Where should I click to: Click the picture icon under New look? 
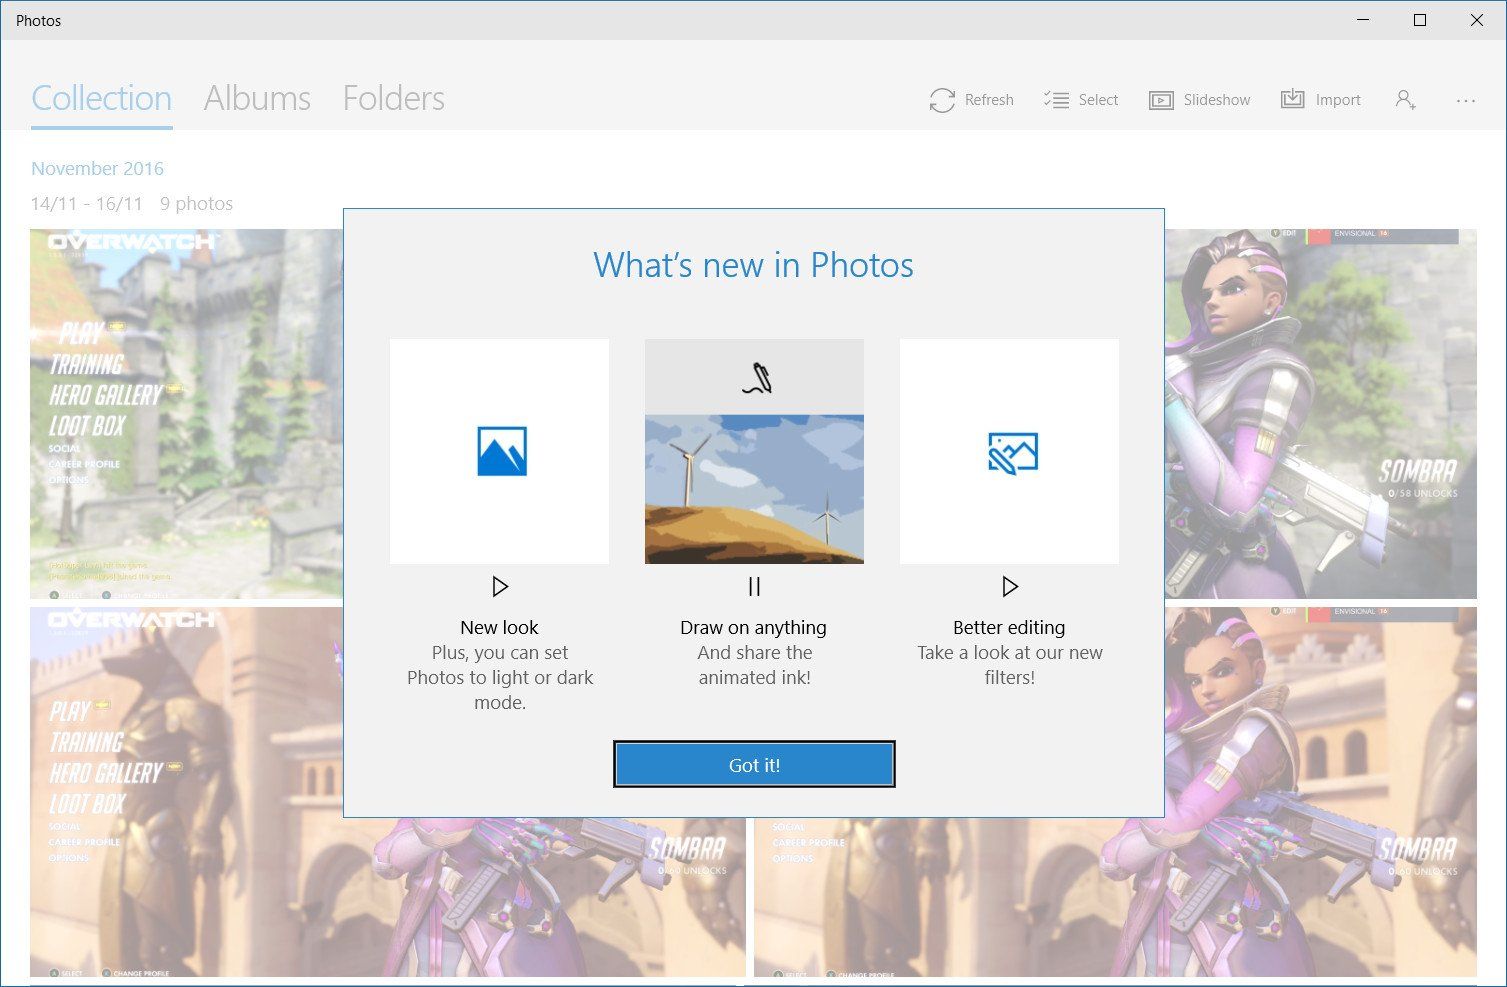(499, 451)
